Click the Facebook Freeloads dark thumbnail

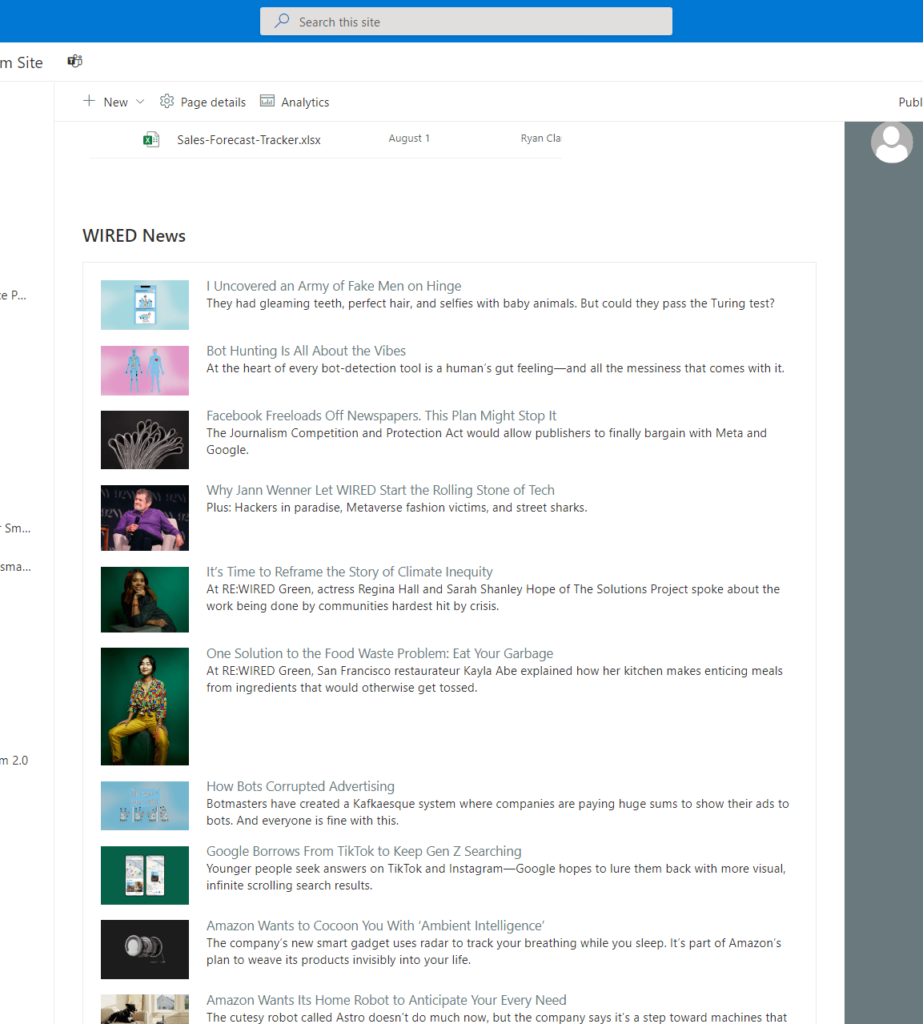point(145,440)
